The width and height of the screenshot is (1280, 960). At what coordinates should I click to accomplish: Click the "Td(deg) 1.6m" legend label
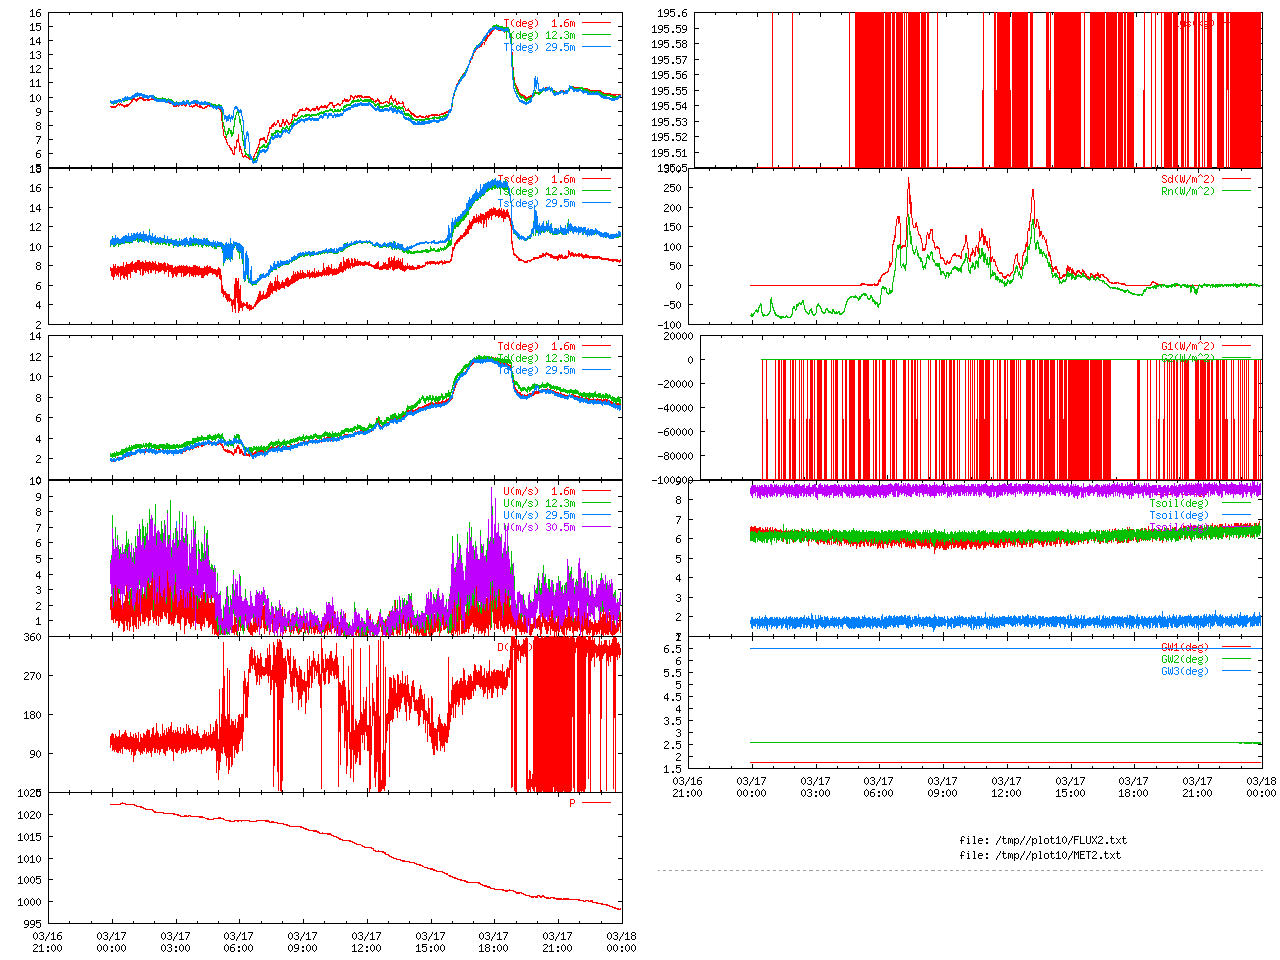[x=537, y=347]
